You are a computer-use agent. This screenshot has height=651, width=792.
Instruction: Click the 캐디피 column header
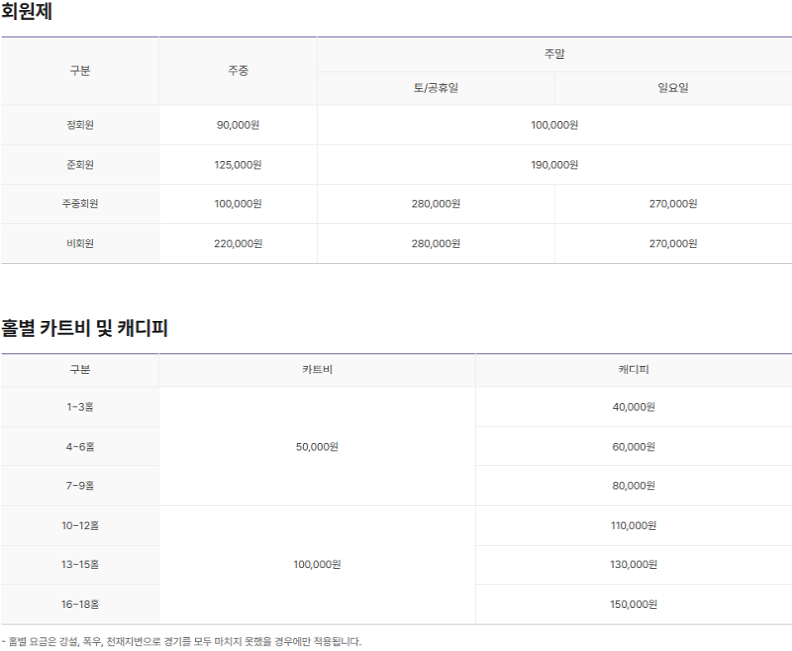tap(633, 370)
